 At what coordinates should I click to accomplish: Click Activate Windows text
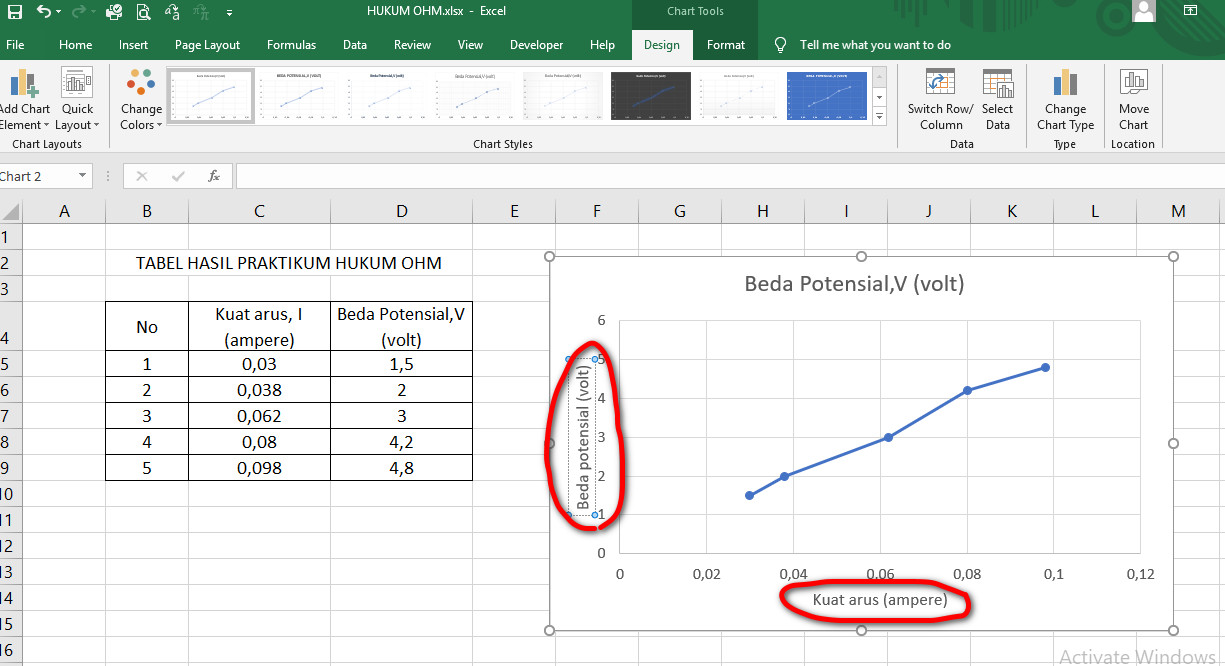coord(1135,656)
